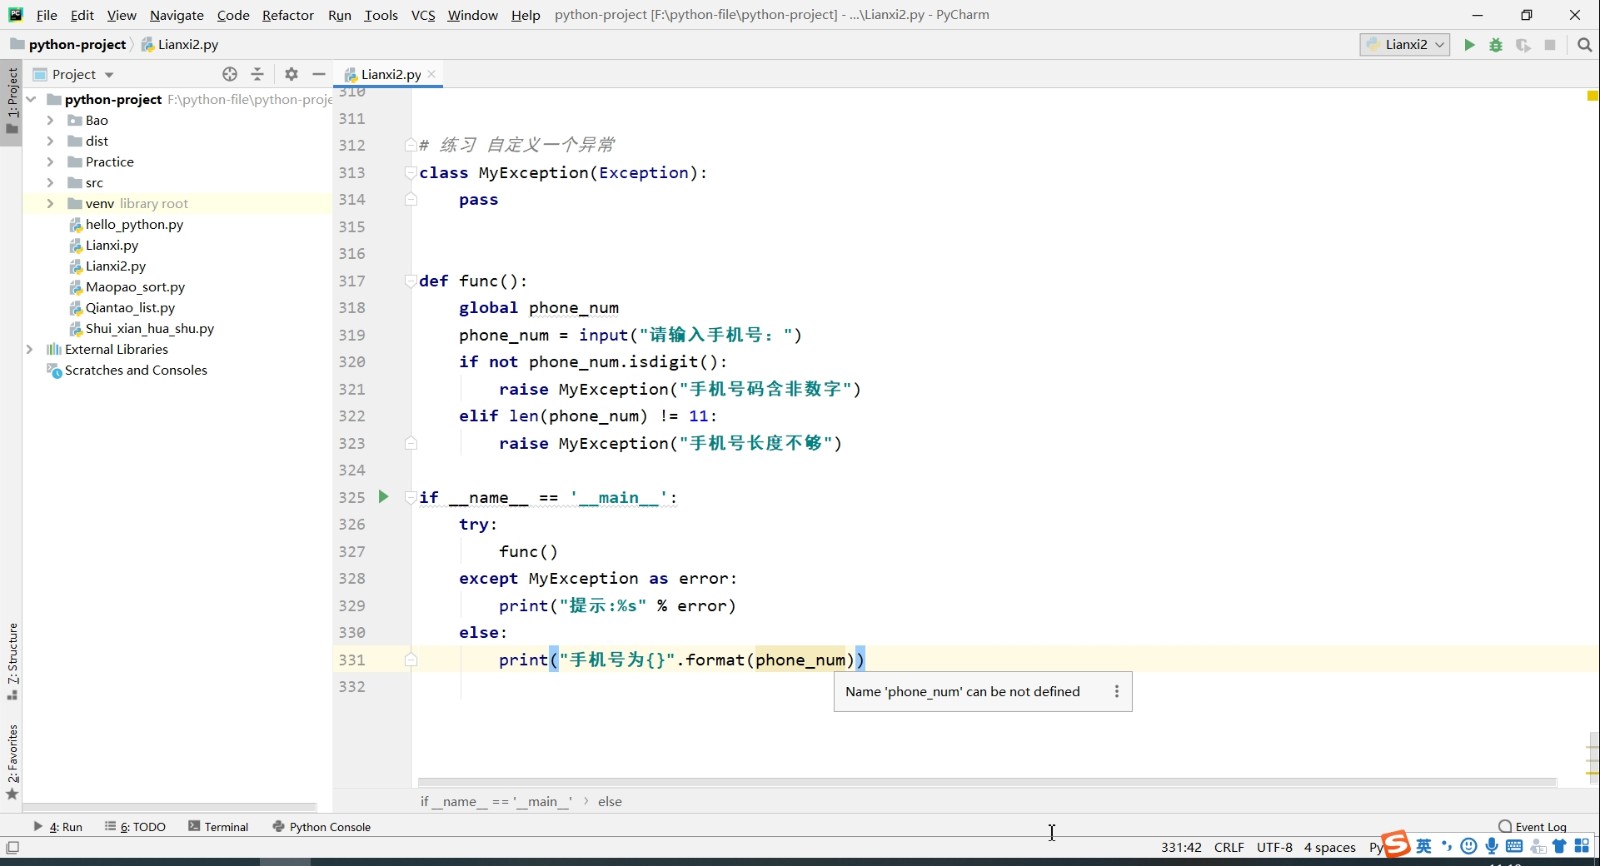Close the Lianxi2.py editor tab
1600x866 pixels.
(432, 74)
